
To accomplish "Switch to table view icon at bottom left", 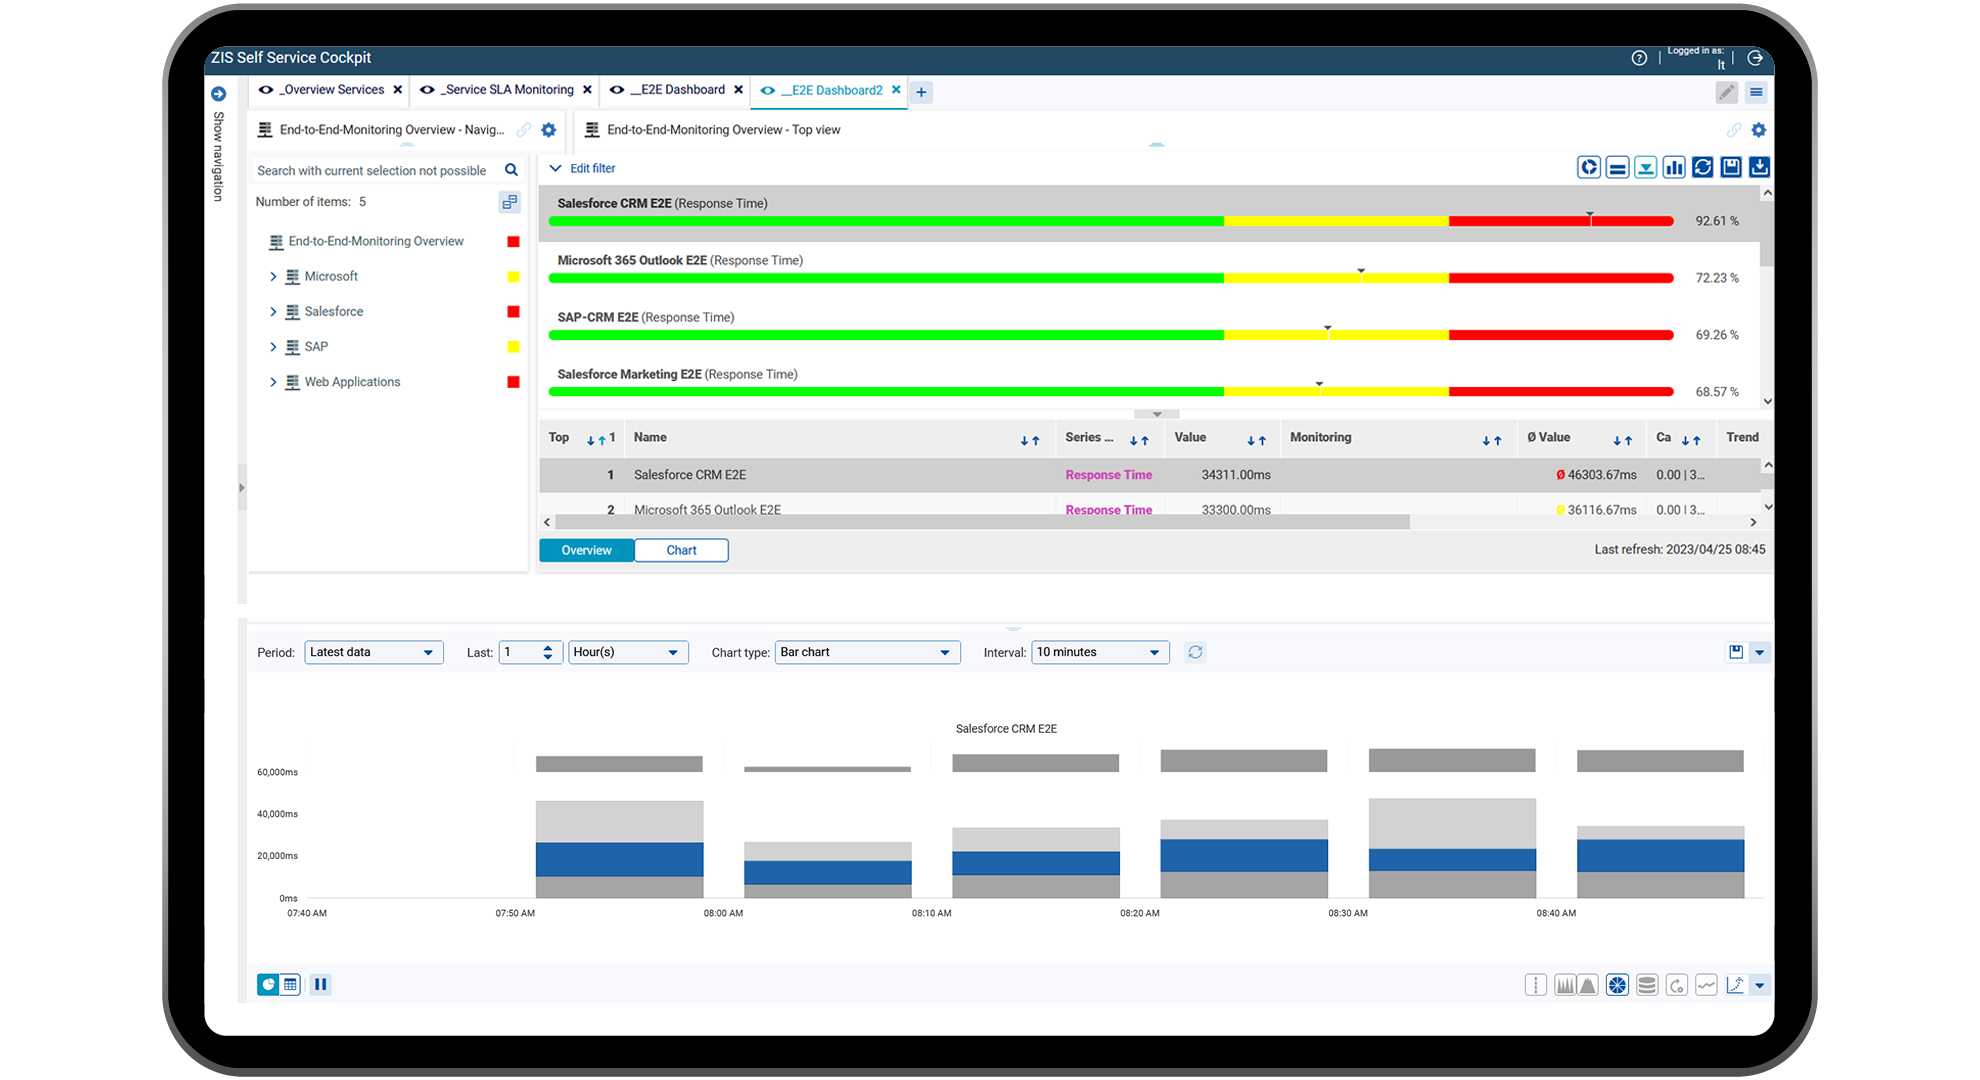I will 290,984.
